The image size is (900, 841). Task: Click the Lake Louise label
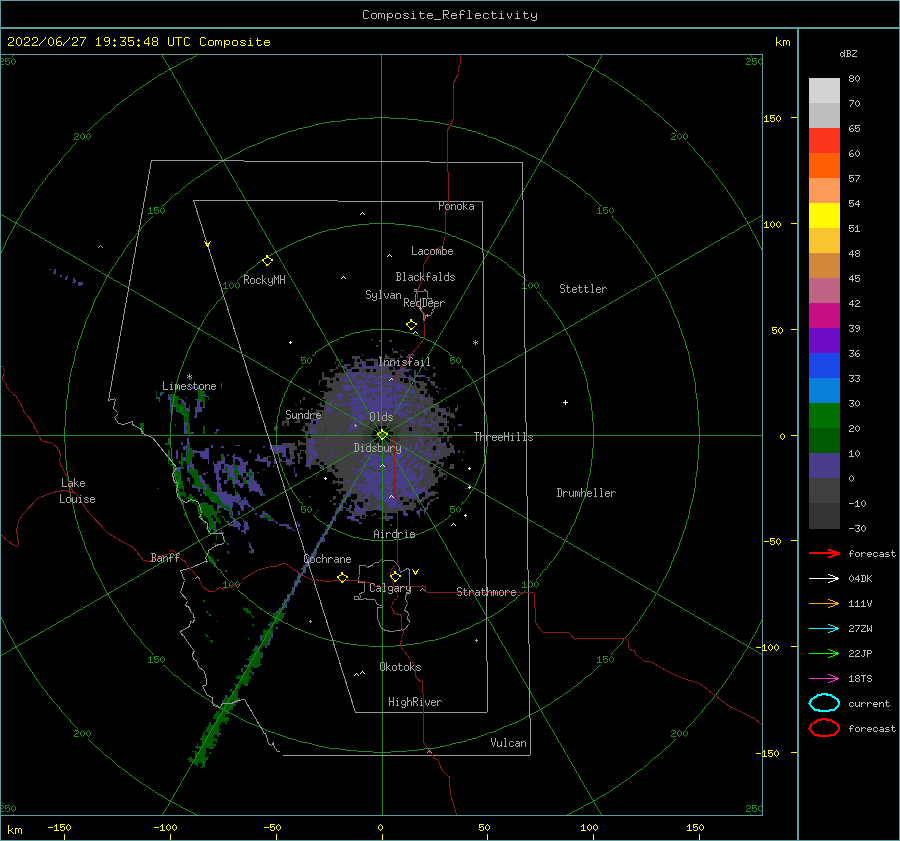(77, 491)
